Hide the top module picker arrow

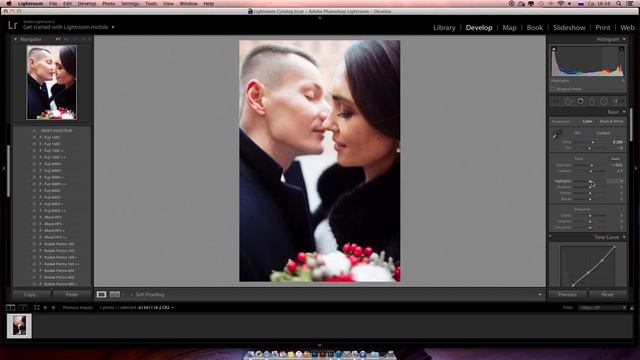click(320, 18)
